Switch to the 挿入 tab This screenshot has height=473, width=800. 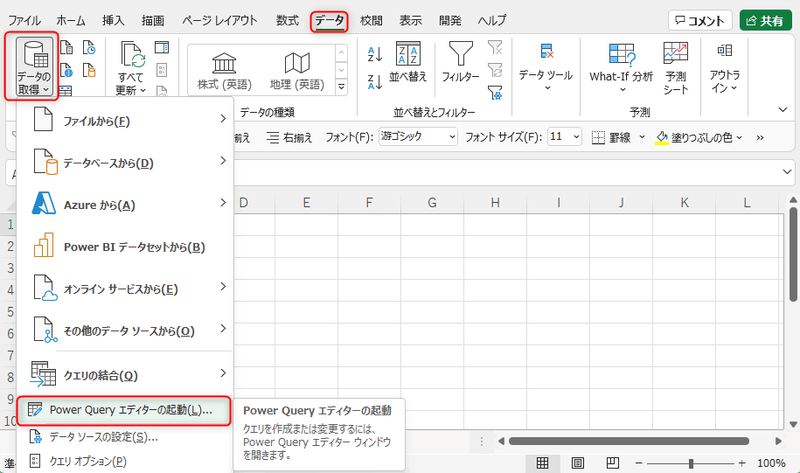pyautogui.click(x=113, y=20)
